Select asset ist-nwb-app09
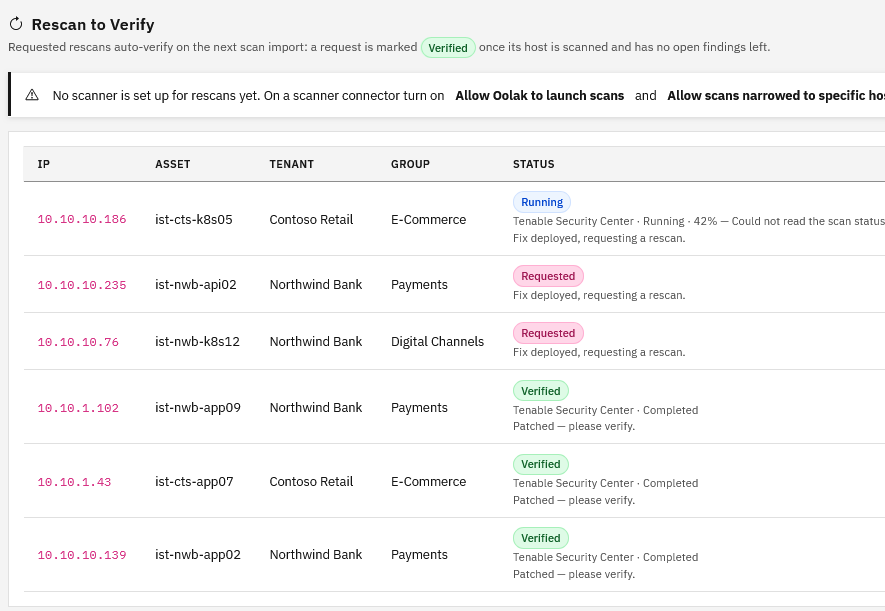The width and height of the screenshot is (885, 611). [198, 407]
